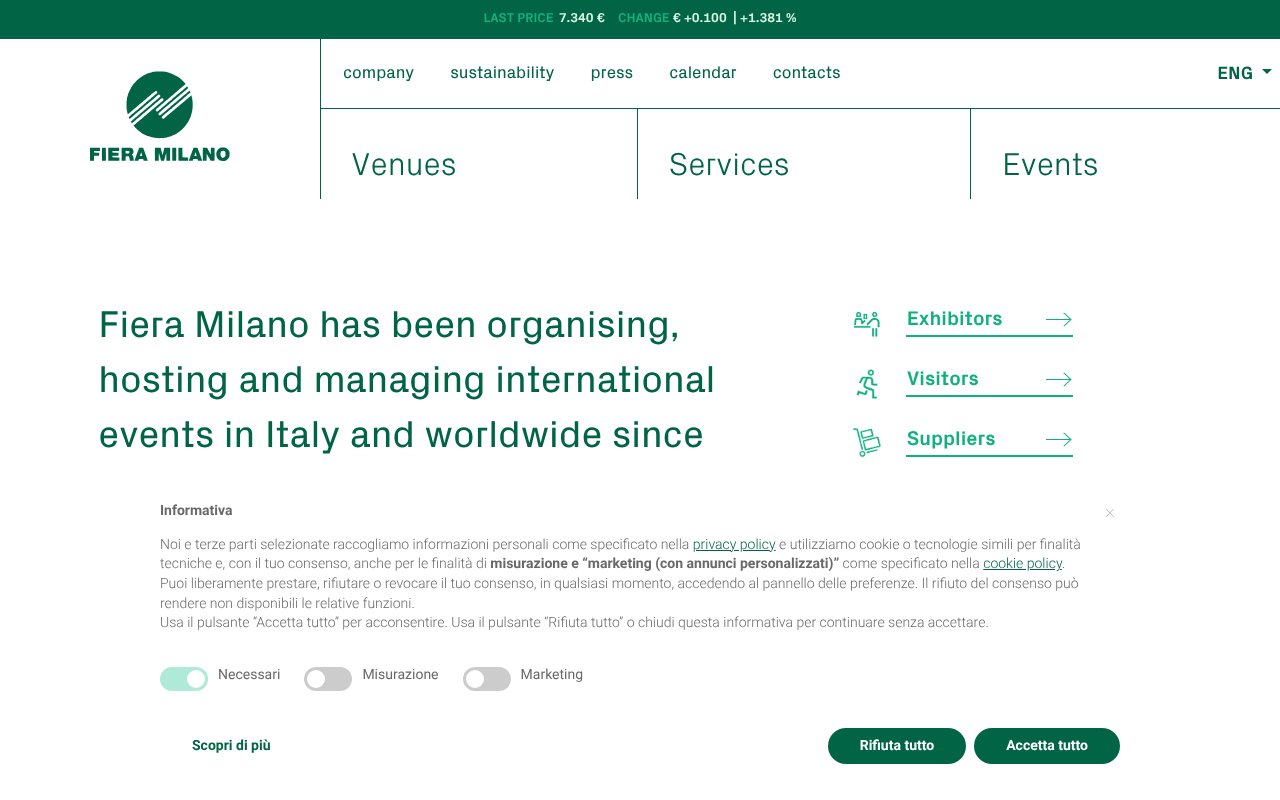Viewport: 1280px width, 800px height.
Task: Click the Suppliers hand truck icon
Action: (x=866, y=442)
